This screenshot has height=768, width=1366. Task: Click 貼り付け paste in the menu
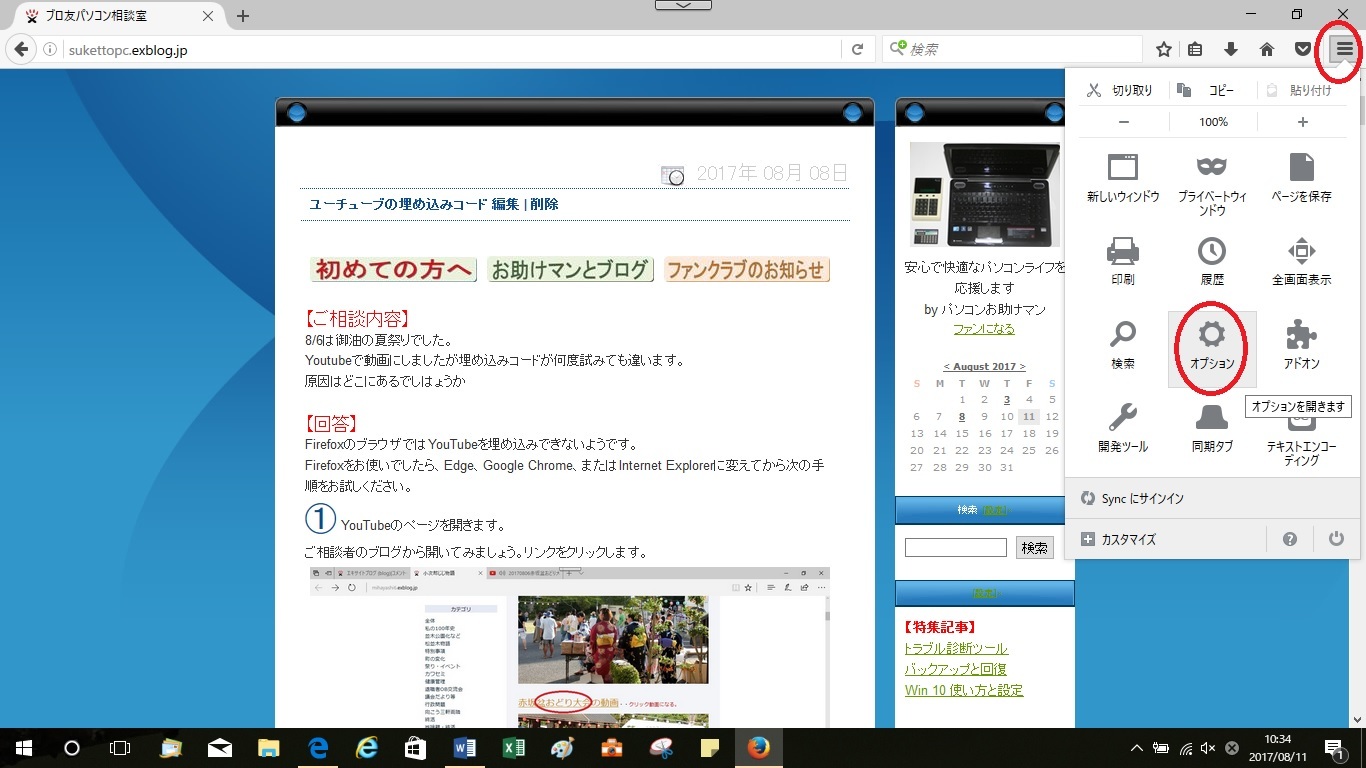(x=1299, y=90)
